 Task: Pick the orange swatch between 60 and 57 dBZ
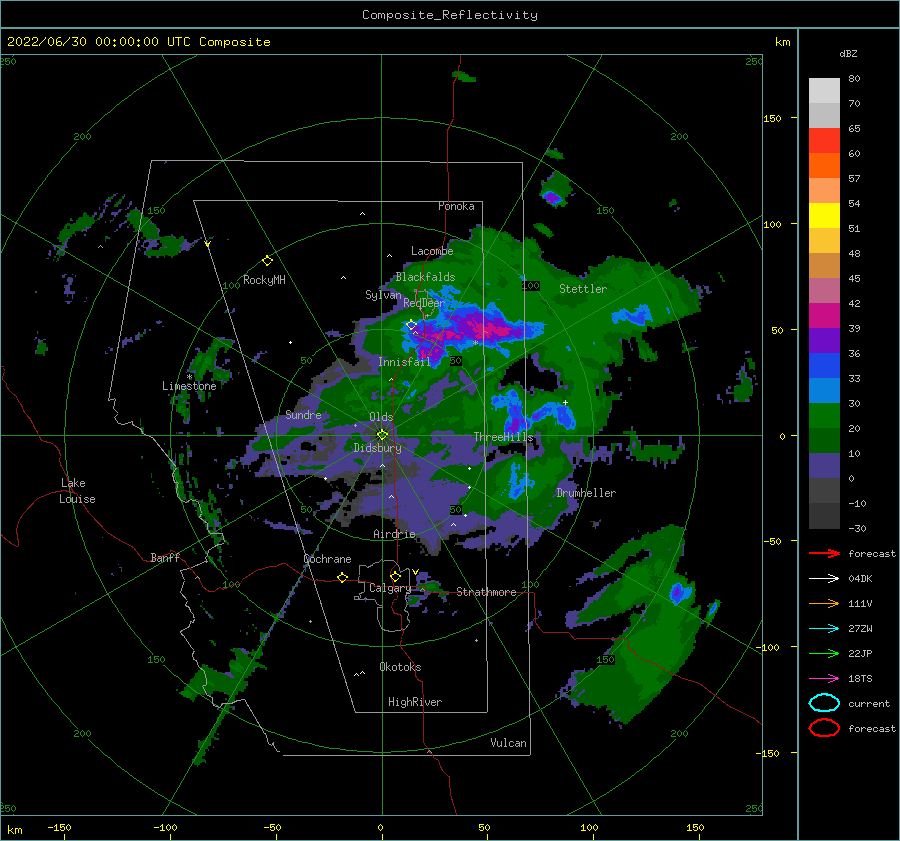tap(824, 166)
